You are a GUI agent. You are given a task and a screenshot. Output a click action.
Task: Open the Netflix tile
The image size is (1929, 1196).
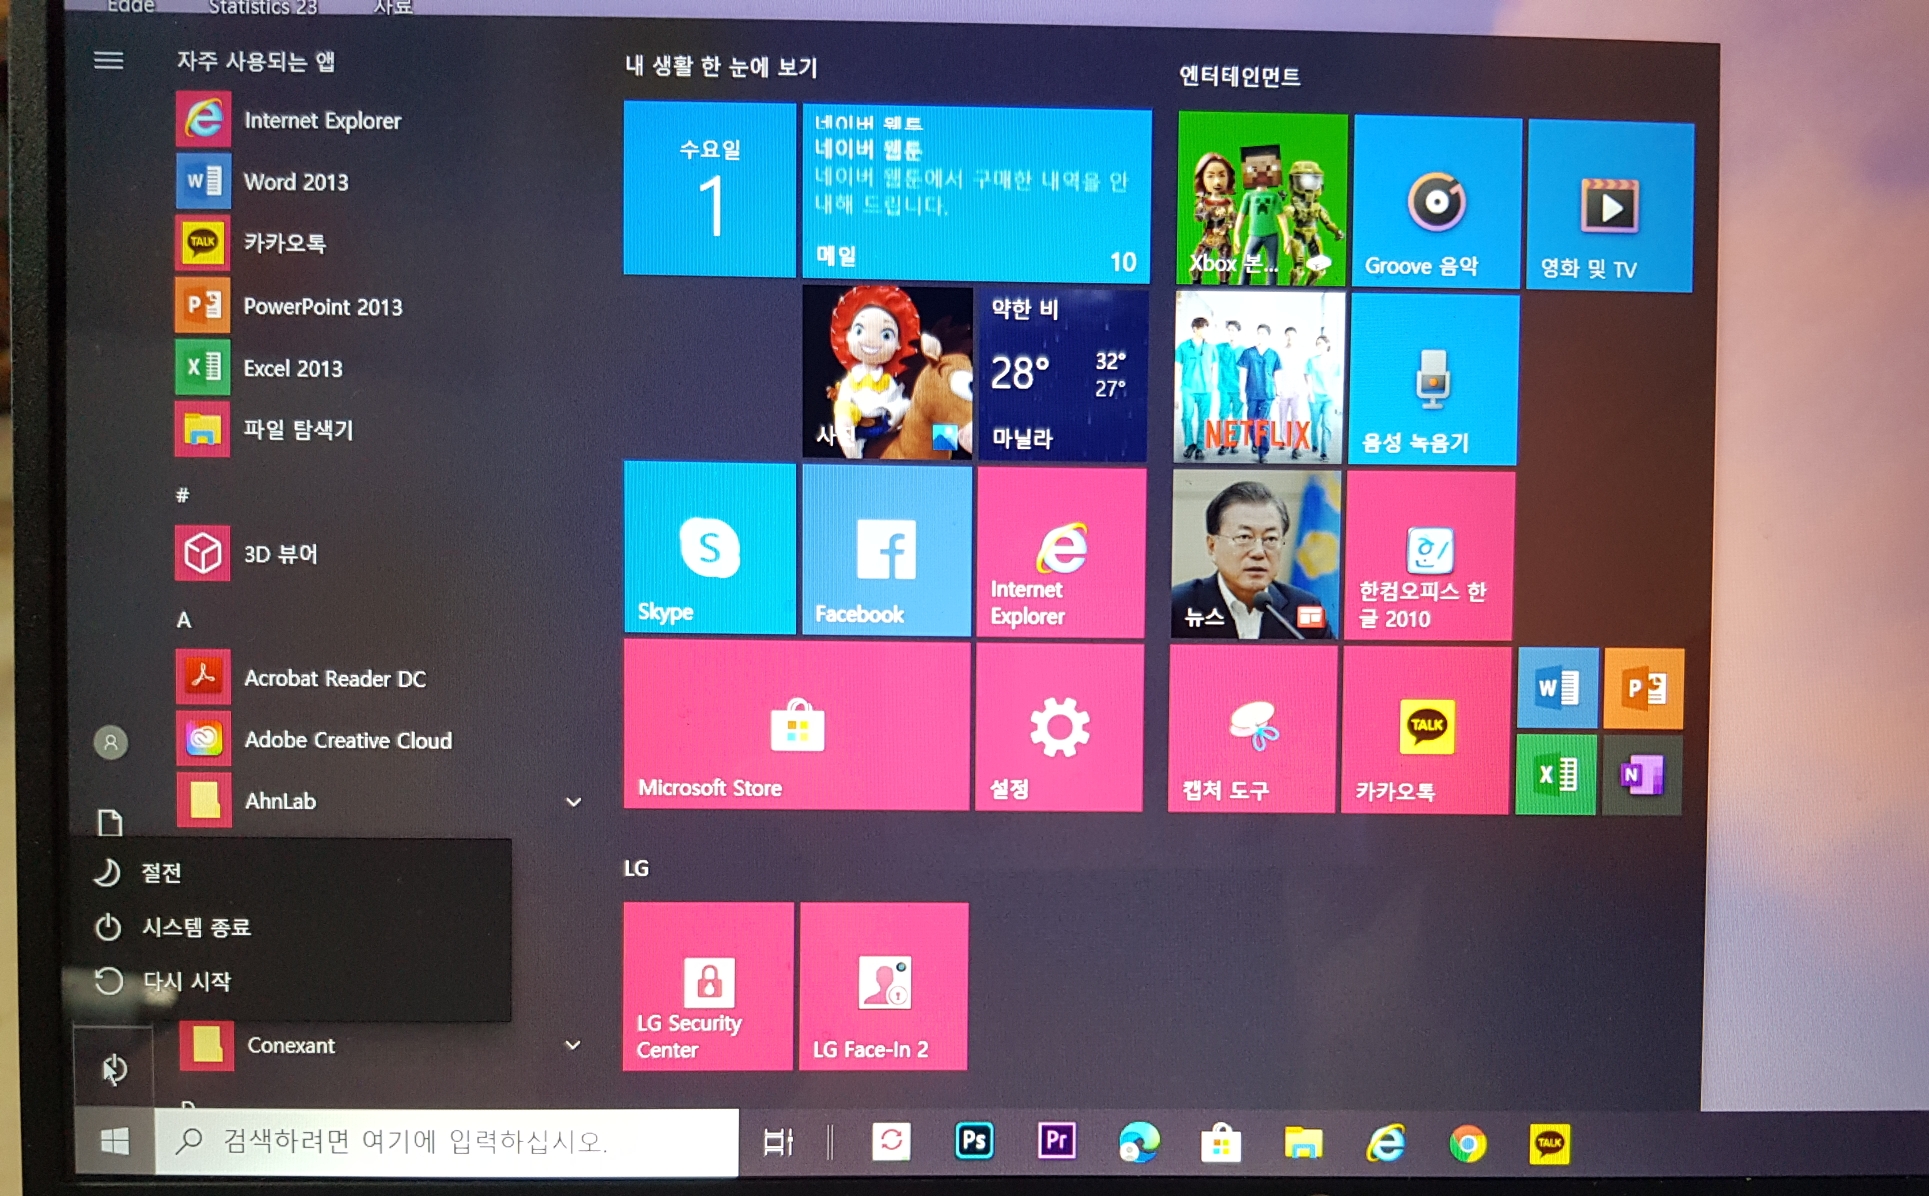click(x=1259, y=378)
